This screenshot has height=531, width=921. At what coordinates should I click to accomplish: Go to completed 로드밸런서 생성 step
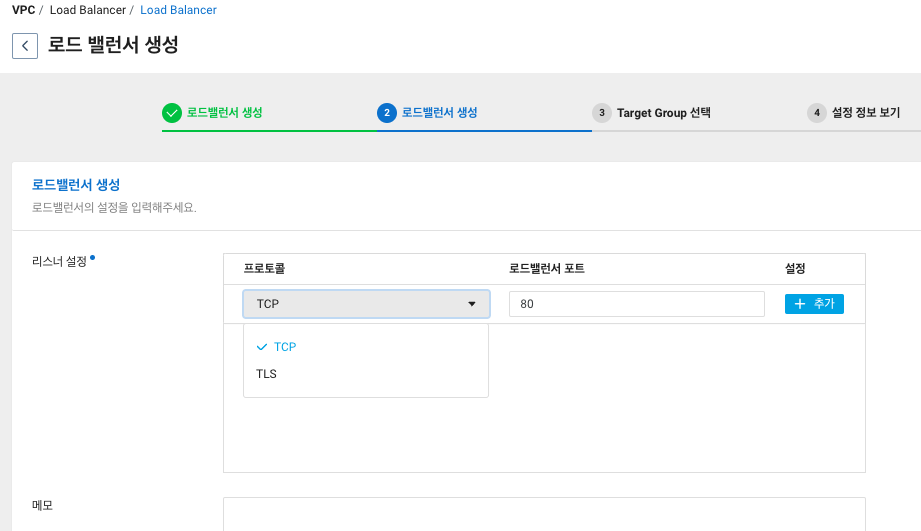(224, 113)
